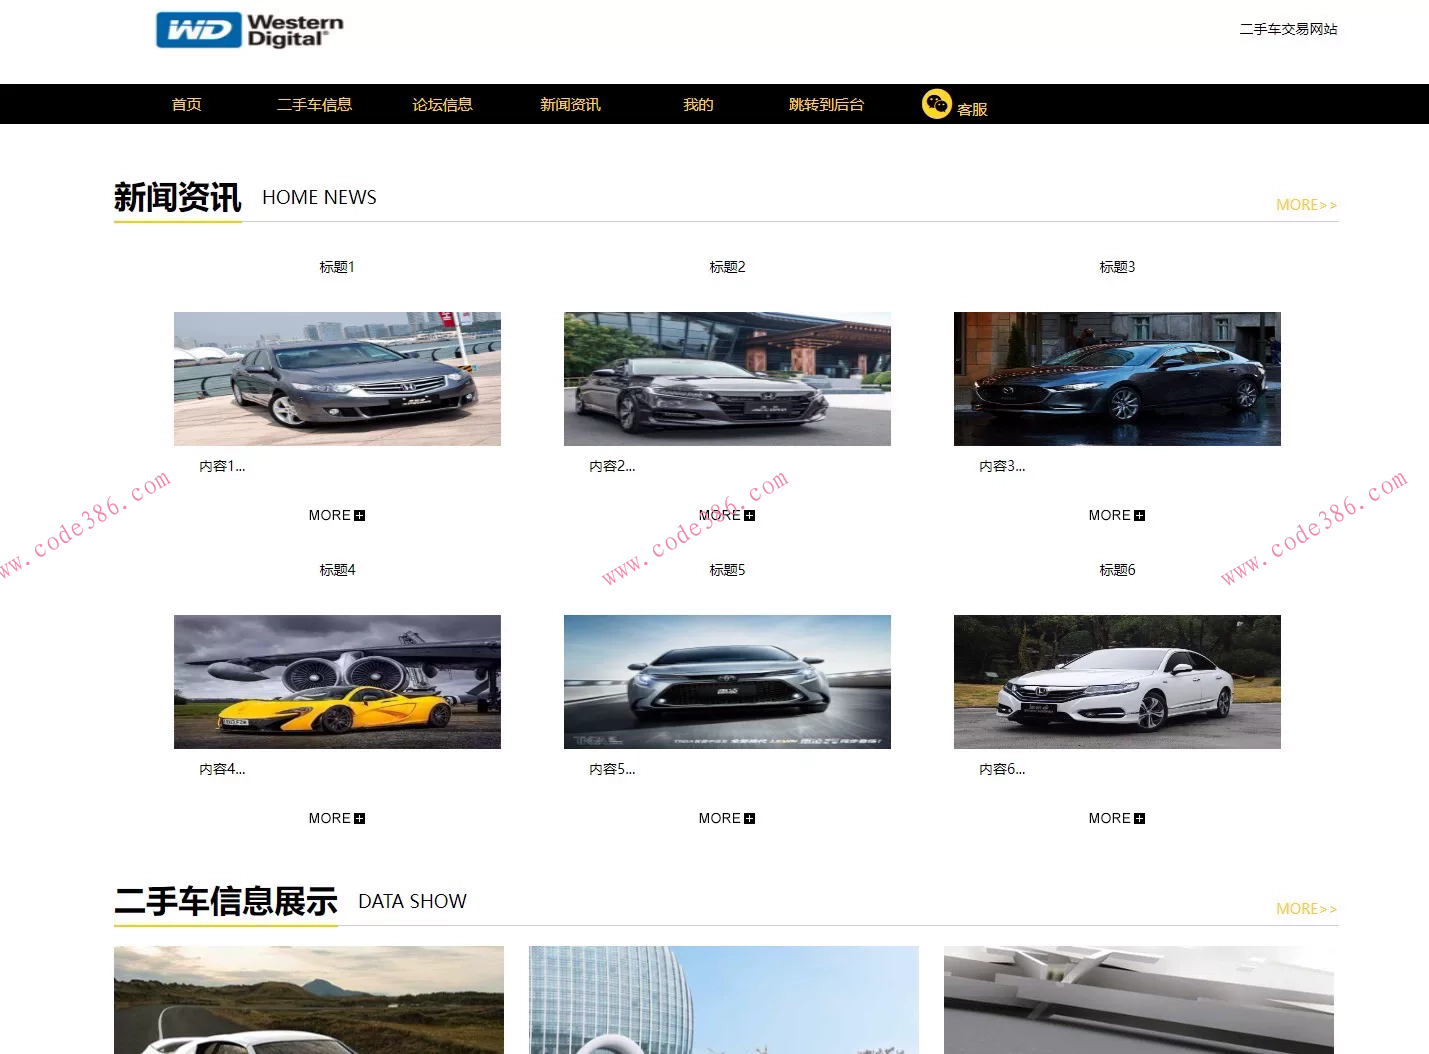Click the MORE>> link beside HOME NEWS

coord(1306,204)
